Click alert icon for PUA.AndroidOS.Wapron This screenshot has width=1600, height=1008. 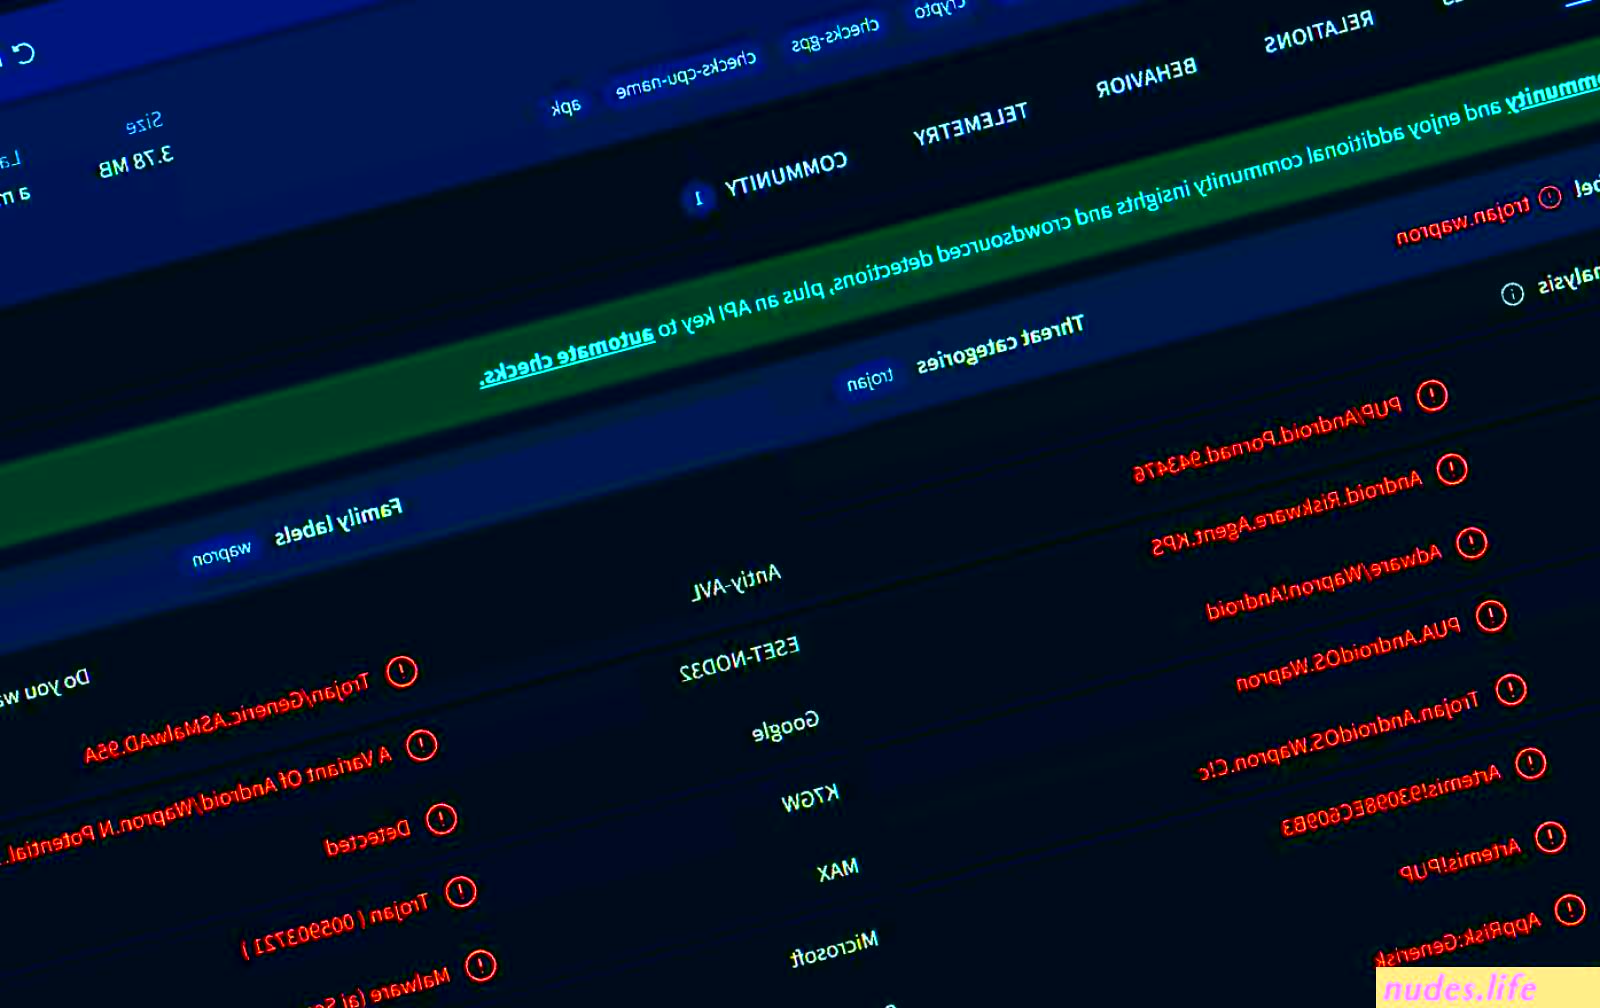pos(1491,616)
